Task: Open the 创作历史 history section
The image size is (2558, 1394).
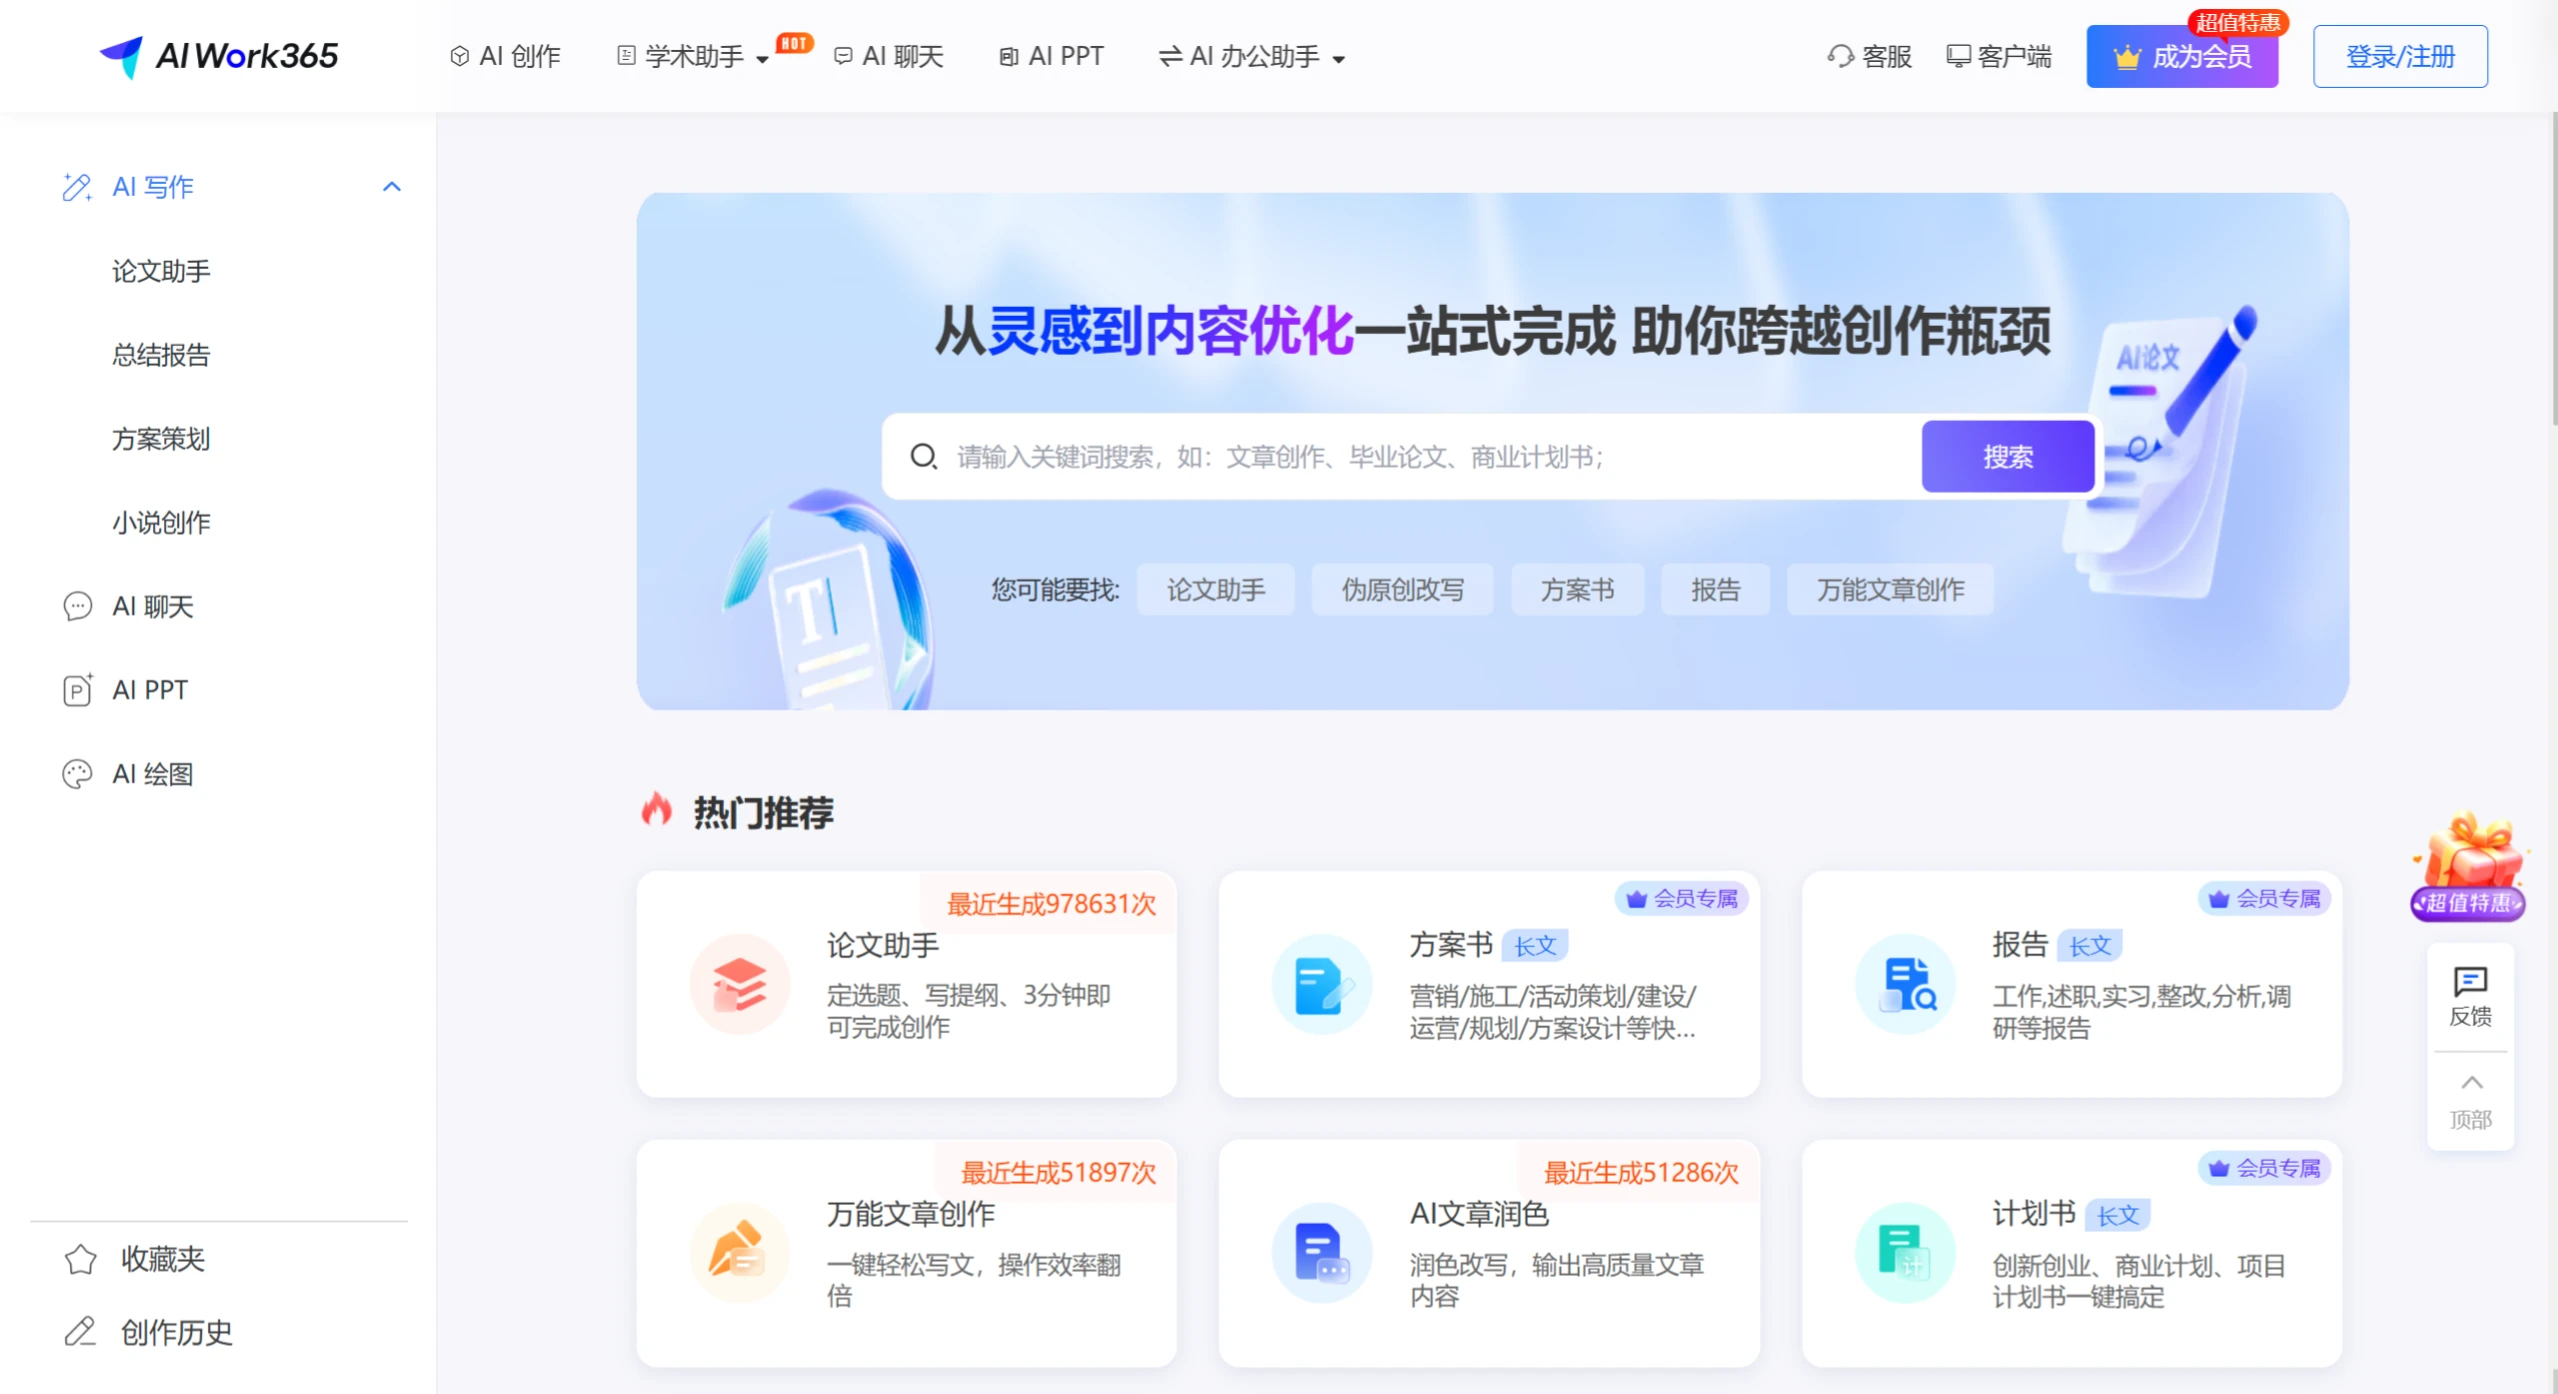Action: 175,1332
